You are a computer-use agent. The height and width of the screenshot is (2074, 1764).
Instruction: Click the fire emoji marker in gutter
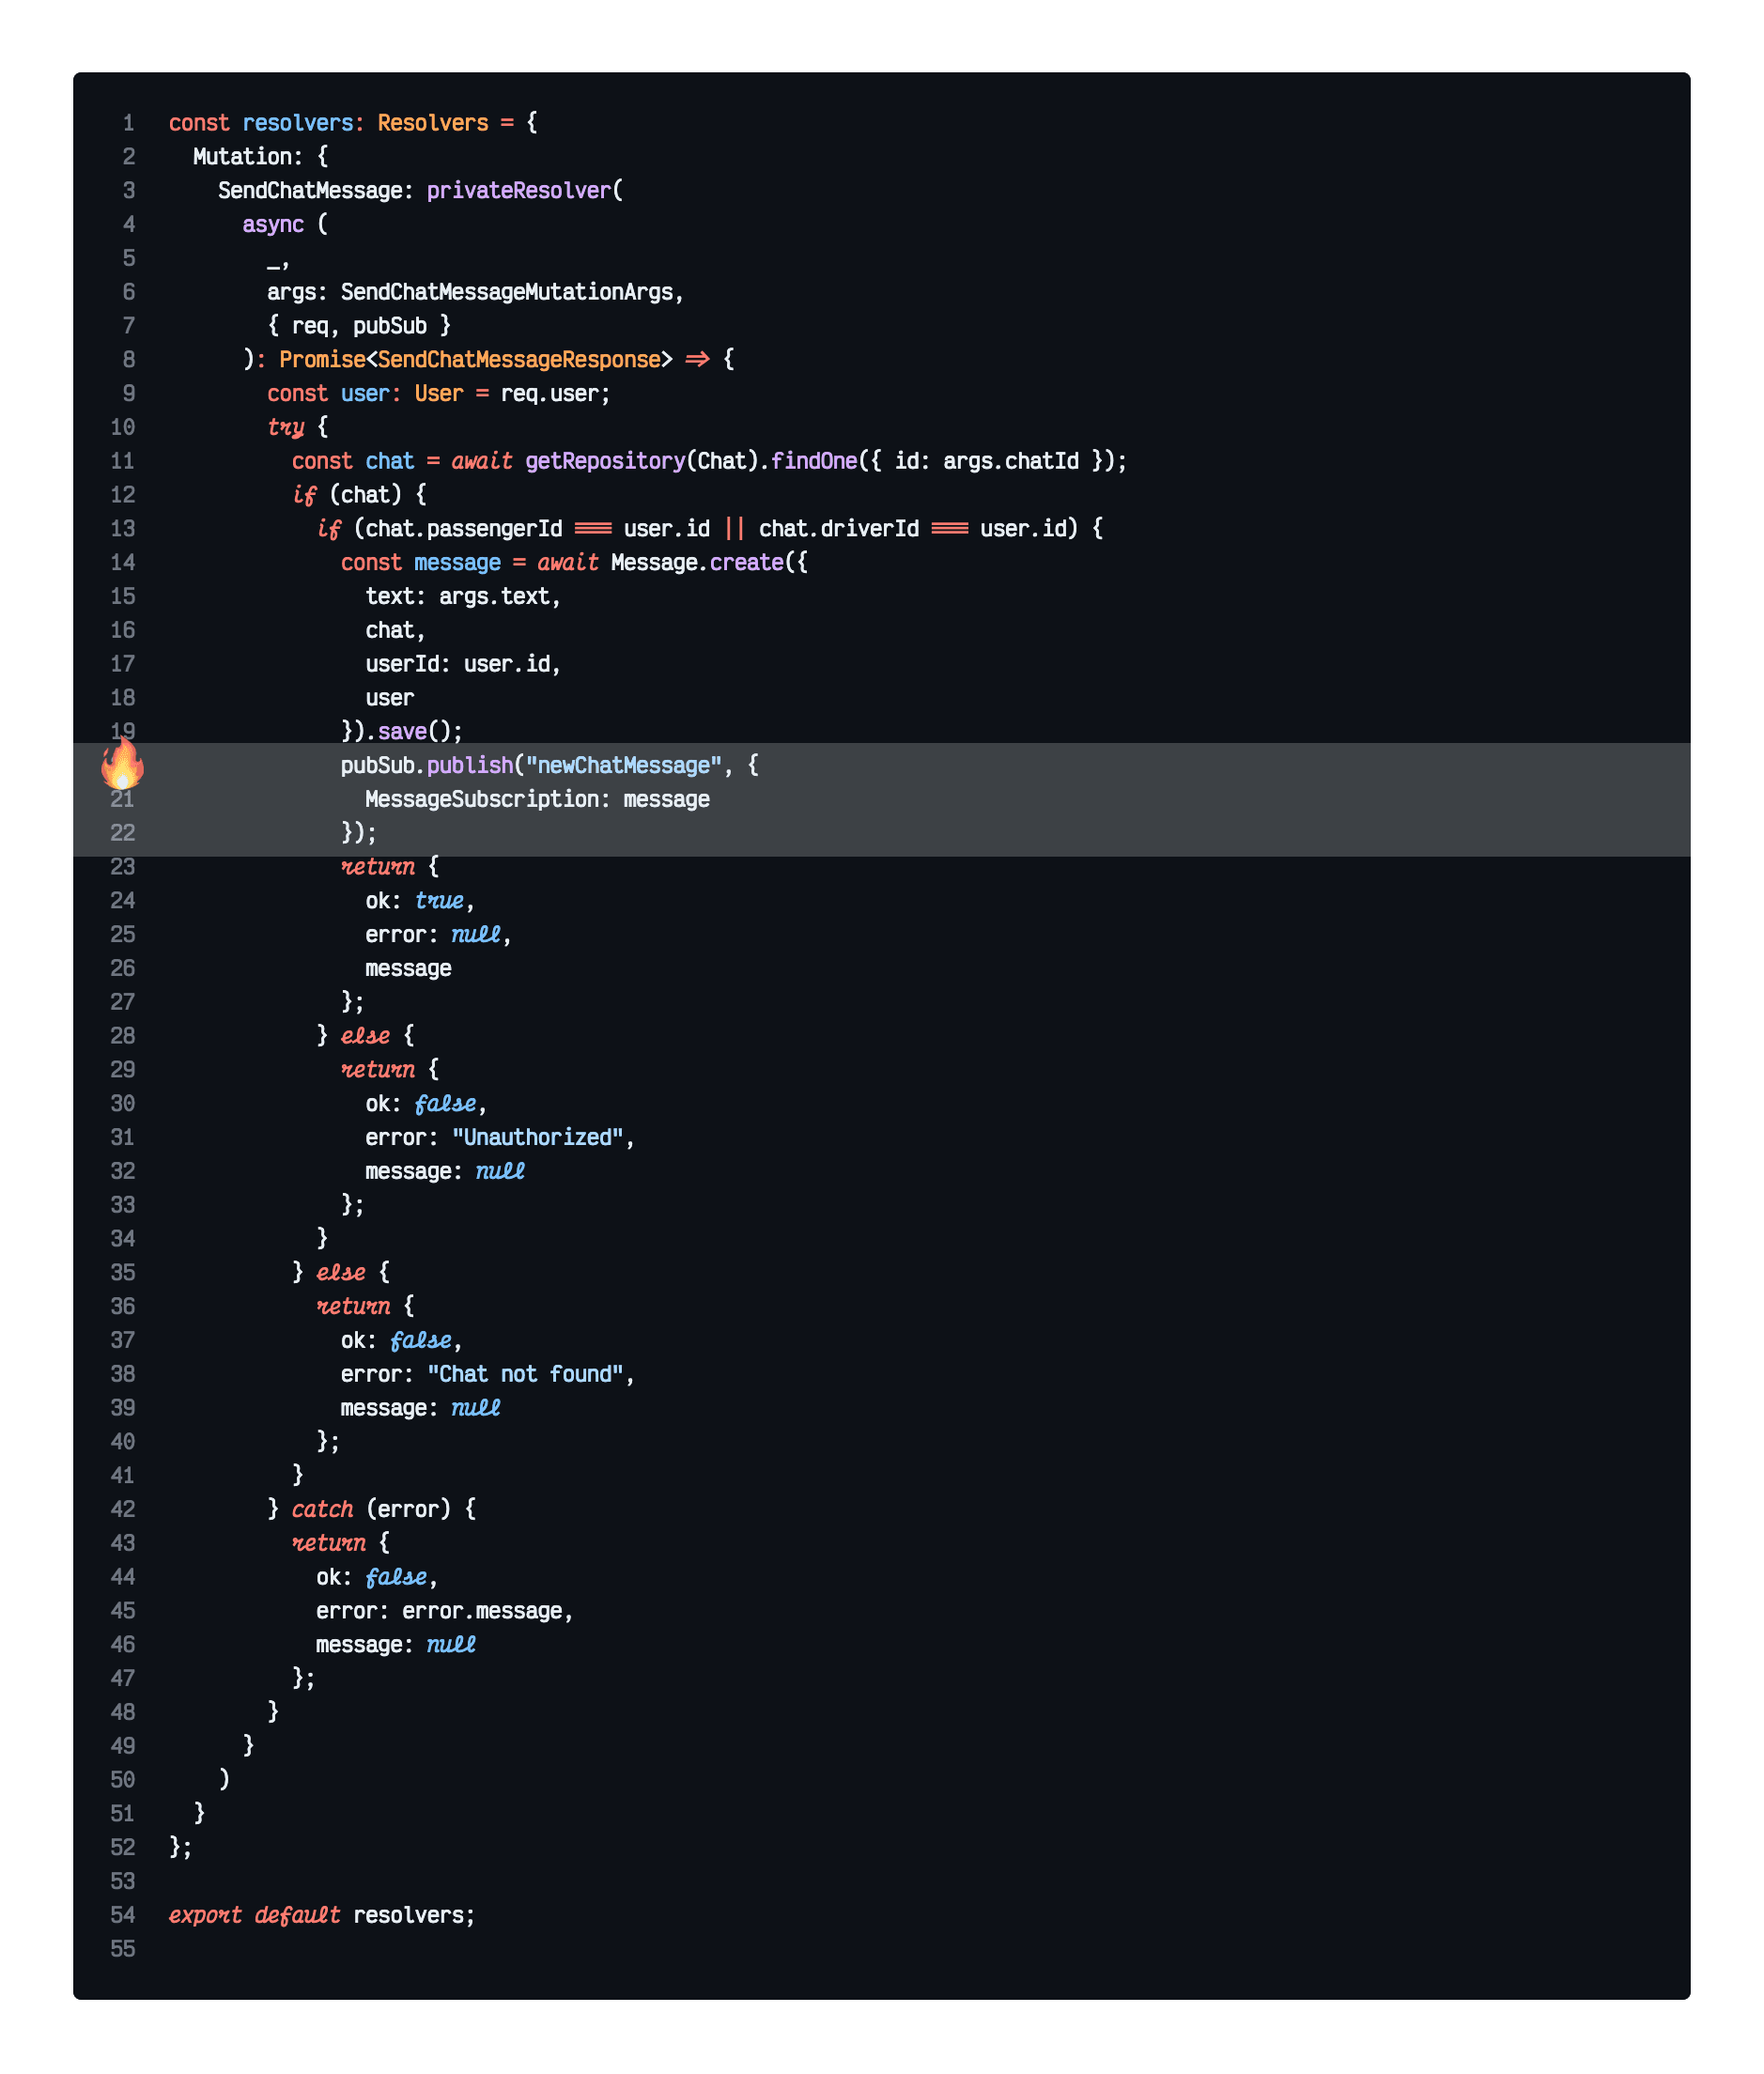(x=122, y=763)
